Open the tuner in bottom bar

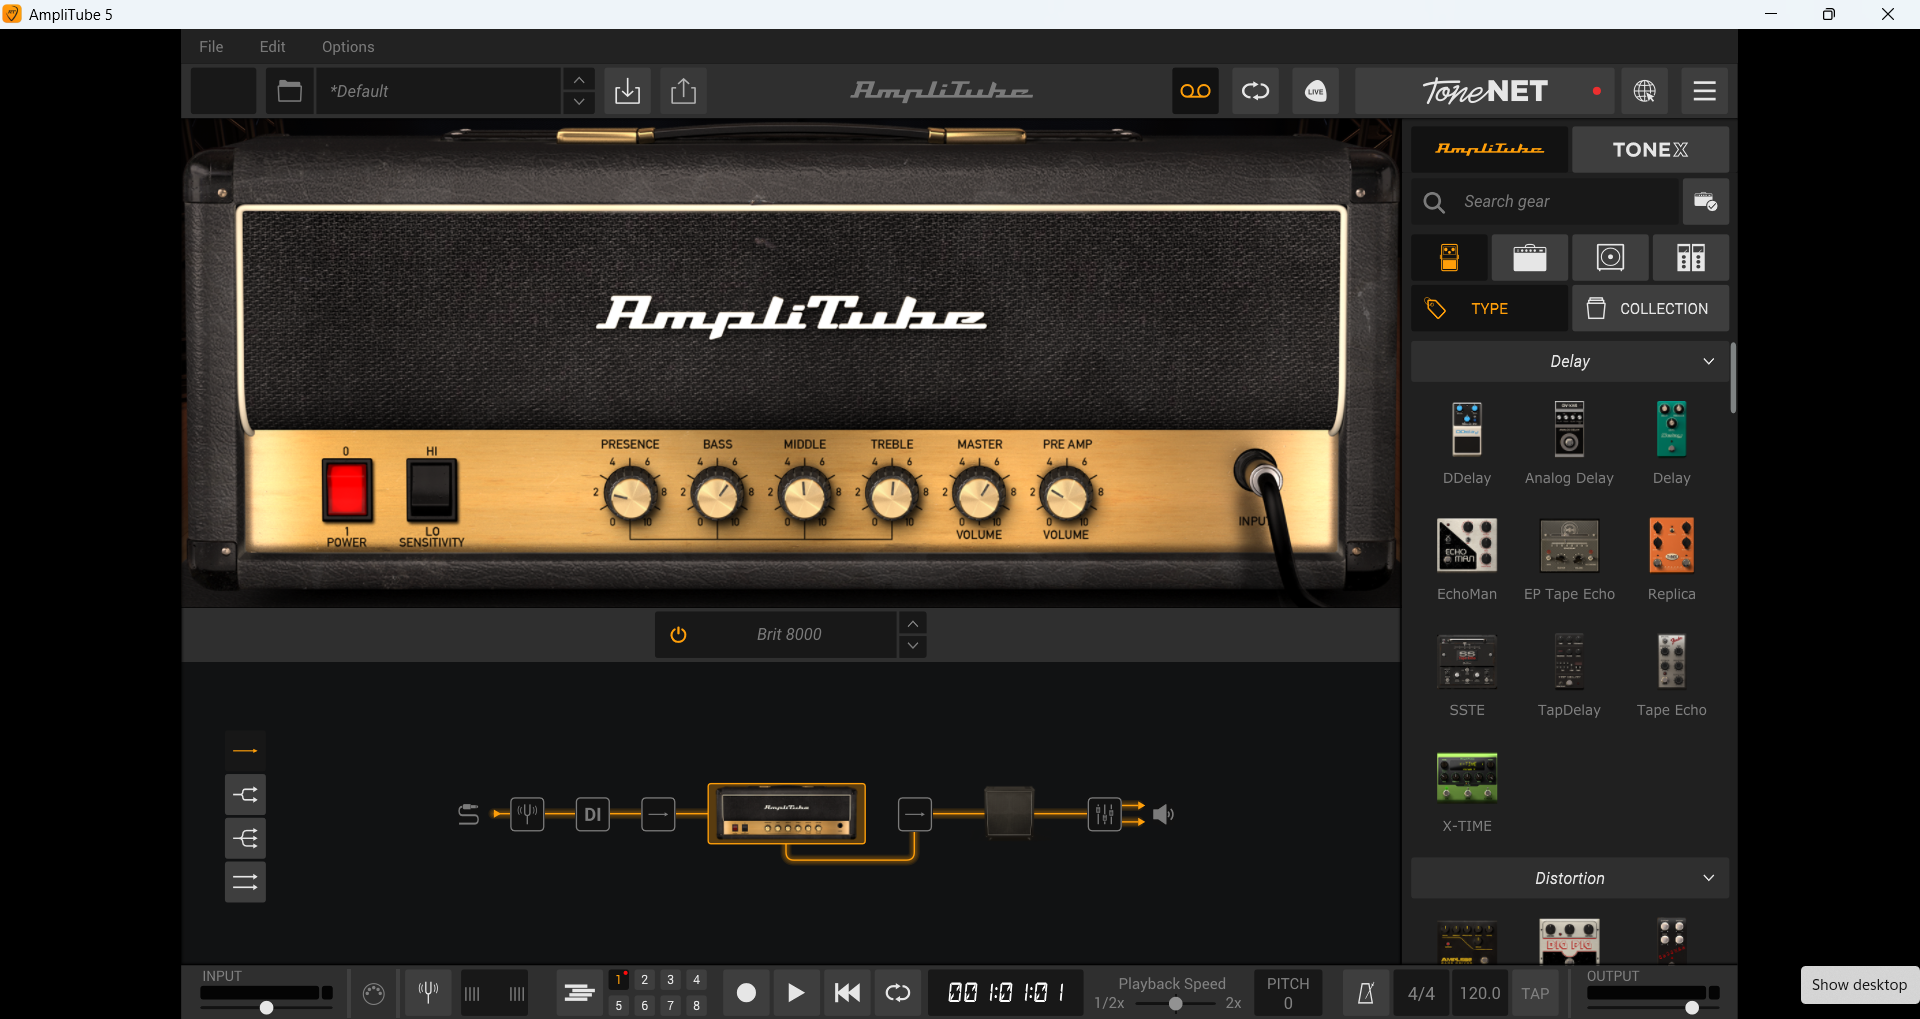click(x=428, y=993)
